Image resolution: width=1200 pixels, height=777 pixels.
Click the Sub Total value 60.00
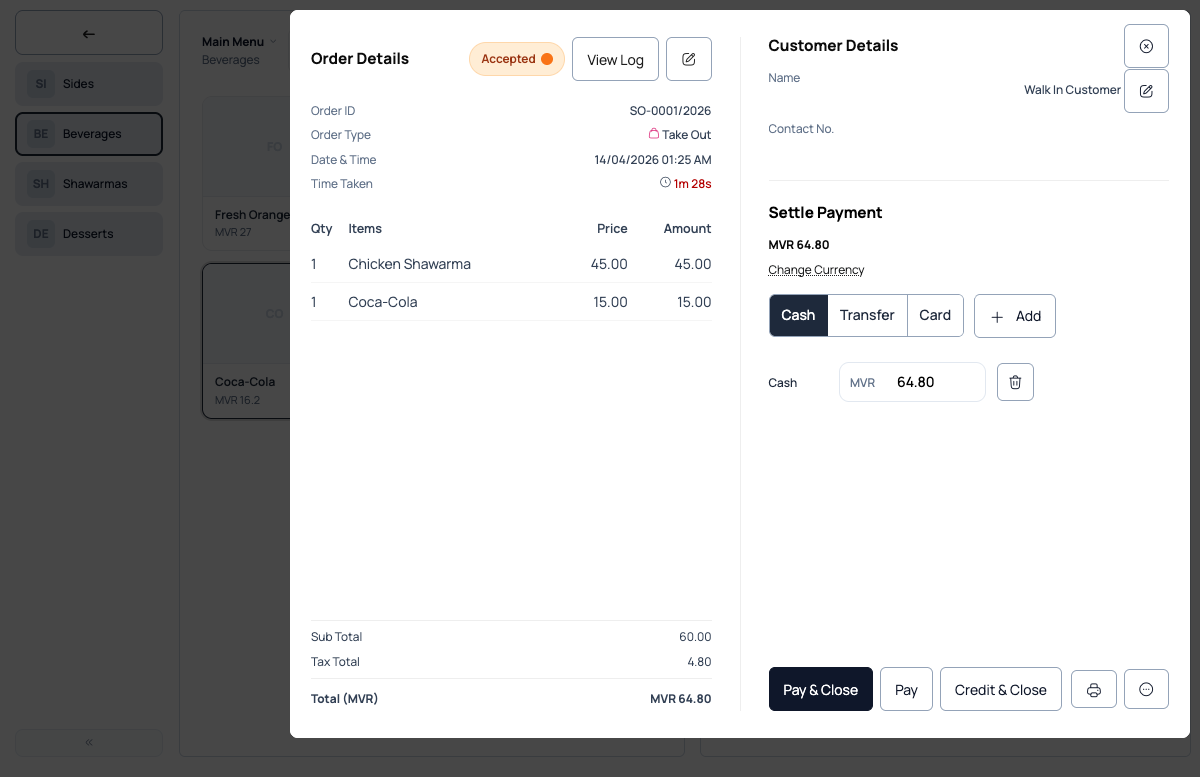pyautogui.click(x=695, y=637)
